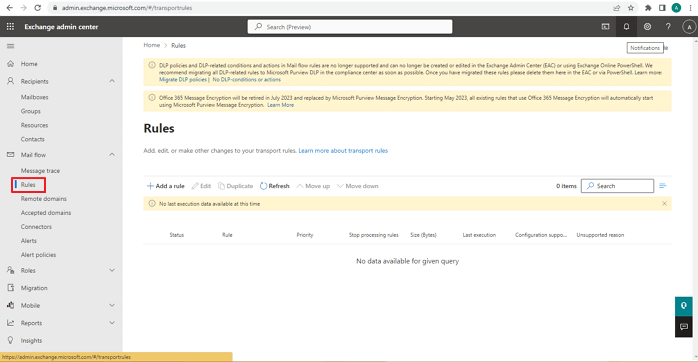Move up the selected rule
The image size is (698, 362).
[x=313, y=186]
